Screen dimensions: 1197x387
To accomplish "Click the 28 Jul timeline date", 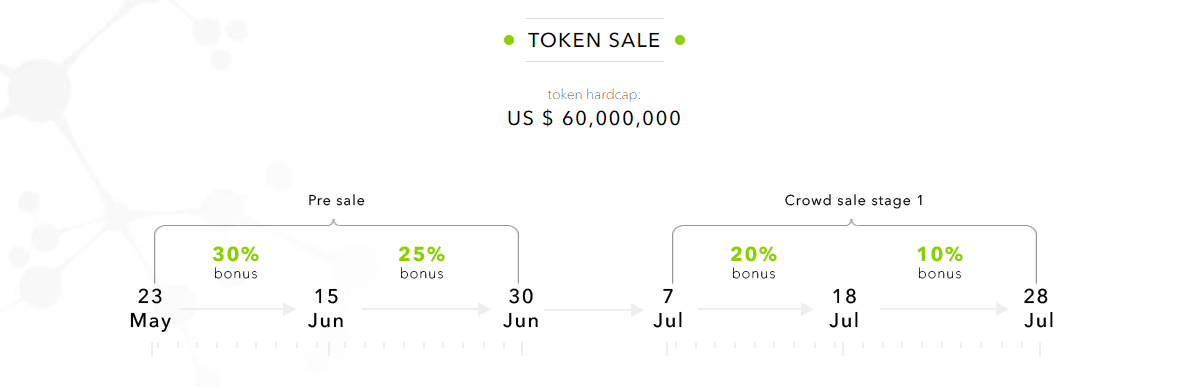I will coord(1038,308).
